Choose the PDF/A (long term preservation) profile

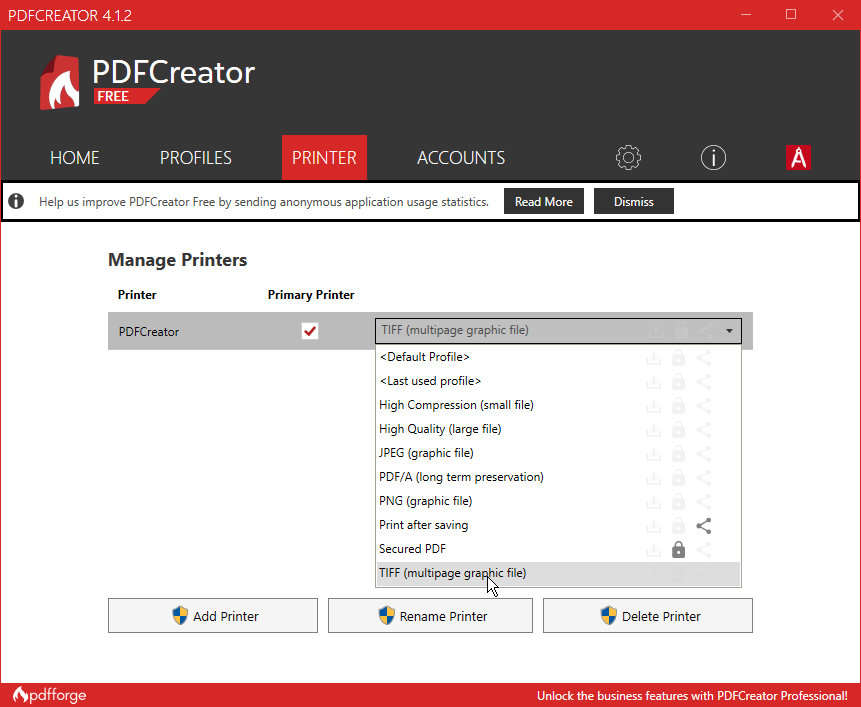pyautogui.click(x=461, y=477)
